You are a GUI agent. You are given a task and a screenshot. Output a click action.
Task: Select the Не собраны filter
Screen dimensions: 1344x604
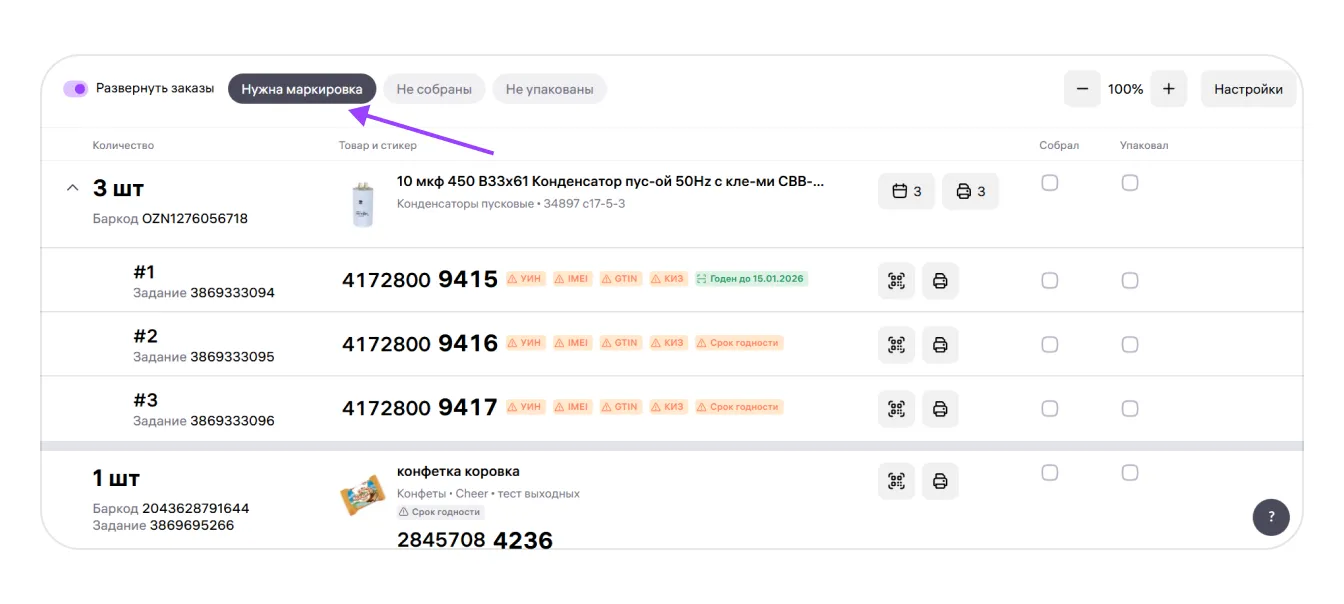(434, 89)
